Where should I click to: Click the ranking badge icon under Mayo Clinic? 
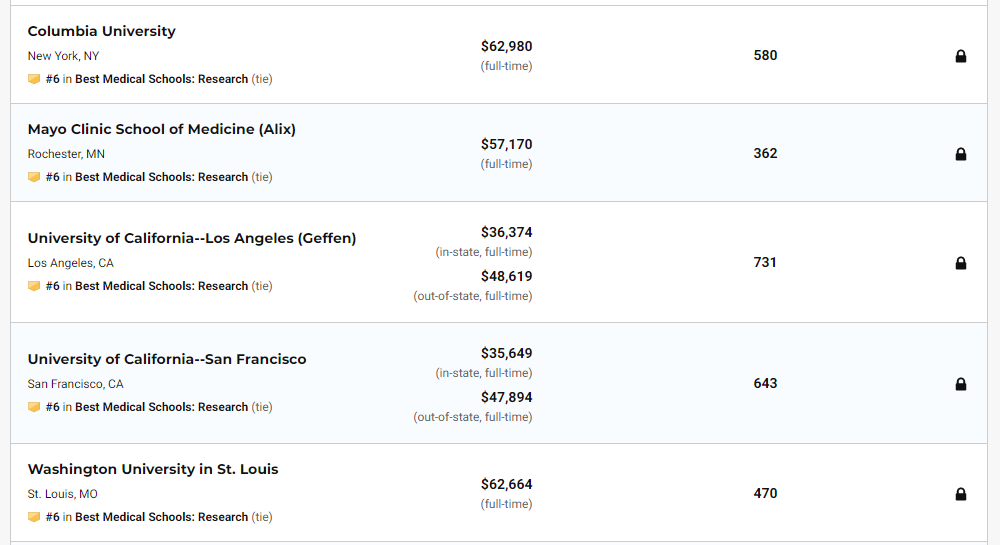[x=34, y=177]
